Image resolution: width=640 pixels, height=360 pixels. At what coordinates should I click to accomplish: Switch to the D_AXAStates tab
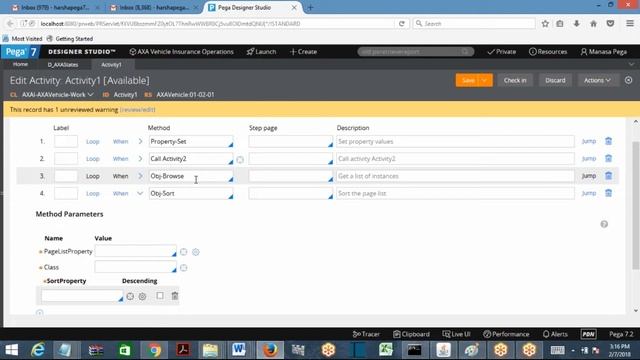pos(63,64)
